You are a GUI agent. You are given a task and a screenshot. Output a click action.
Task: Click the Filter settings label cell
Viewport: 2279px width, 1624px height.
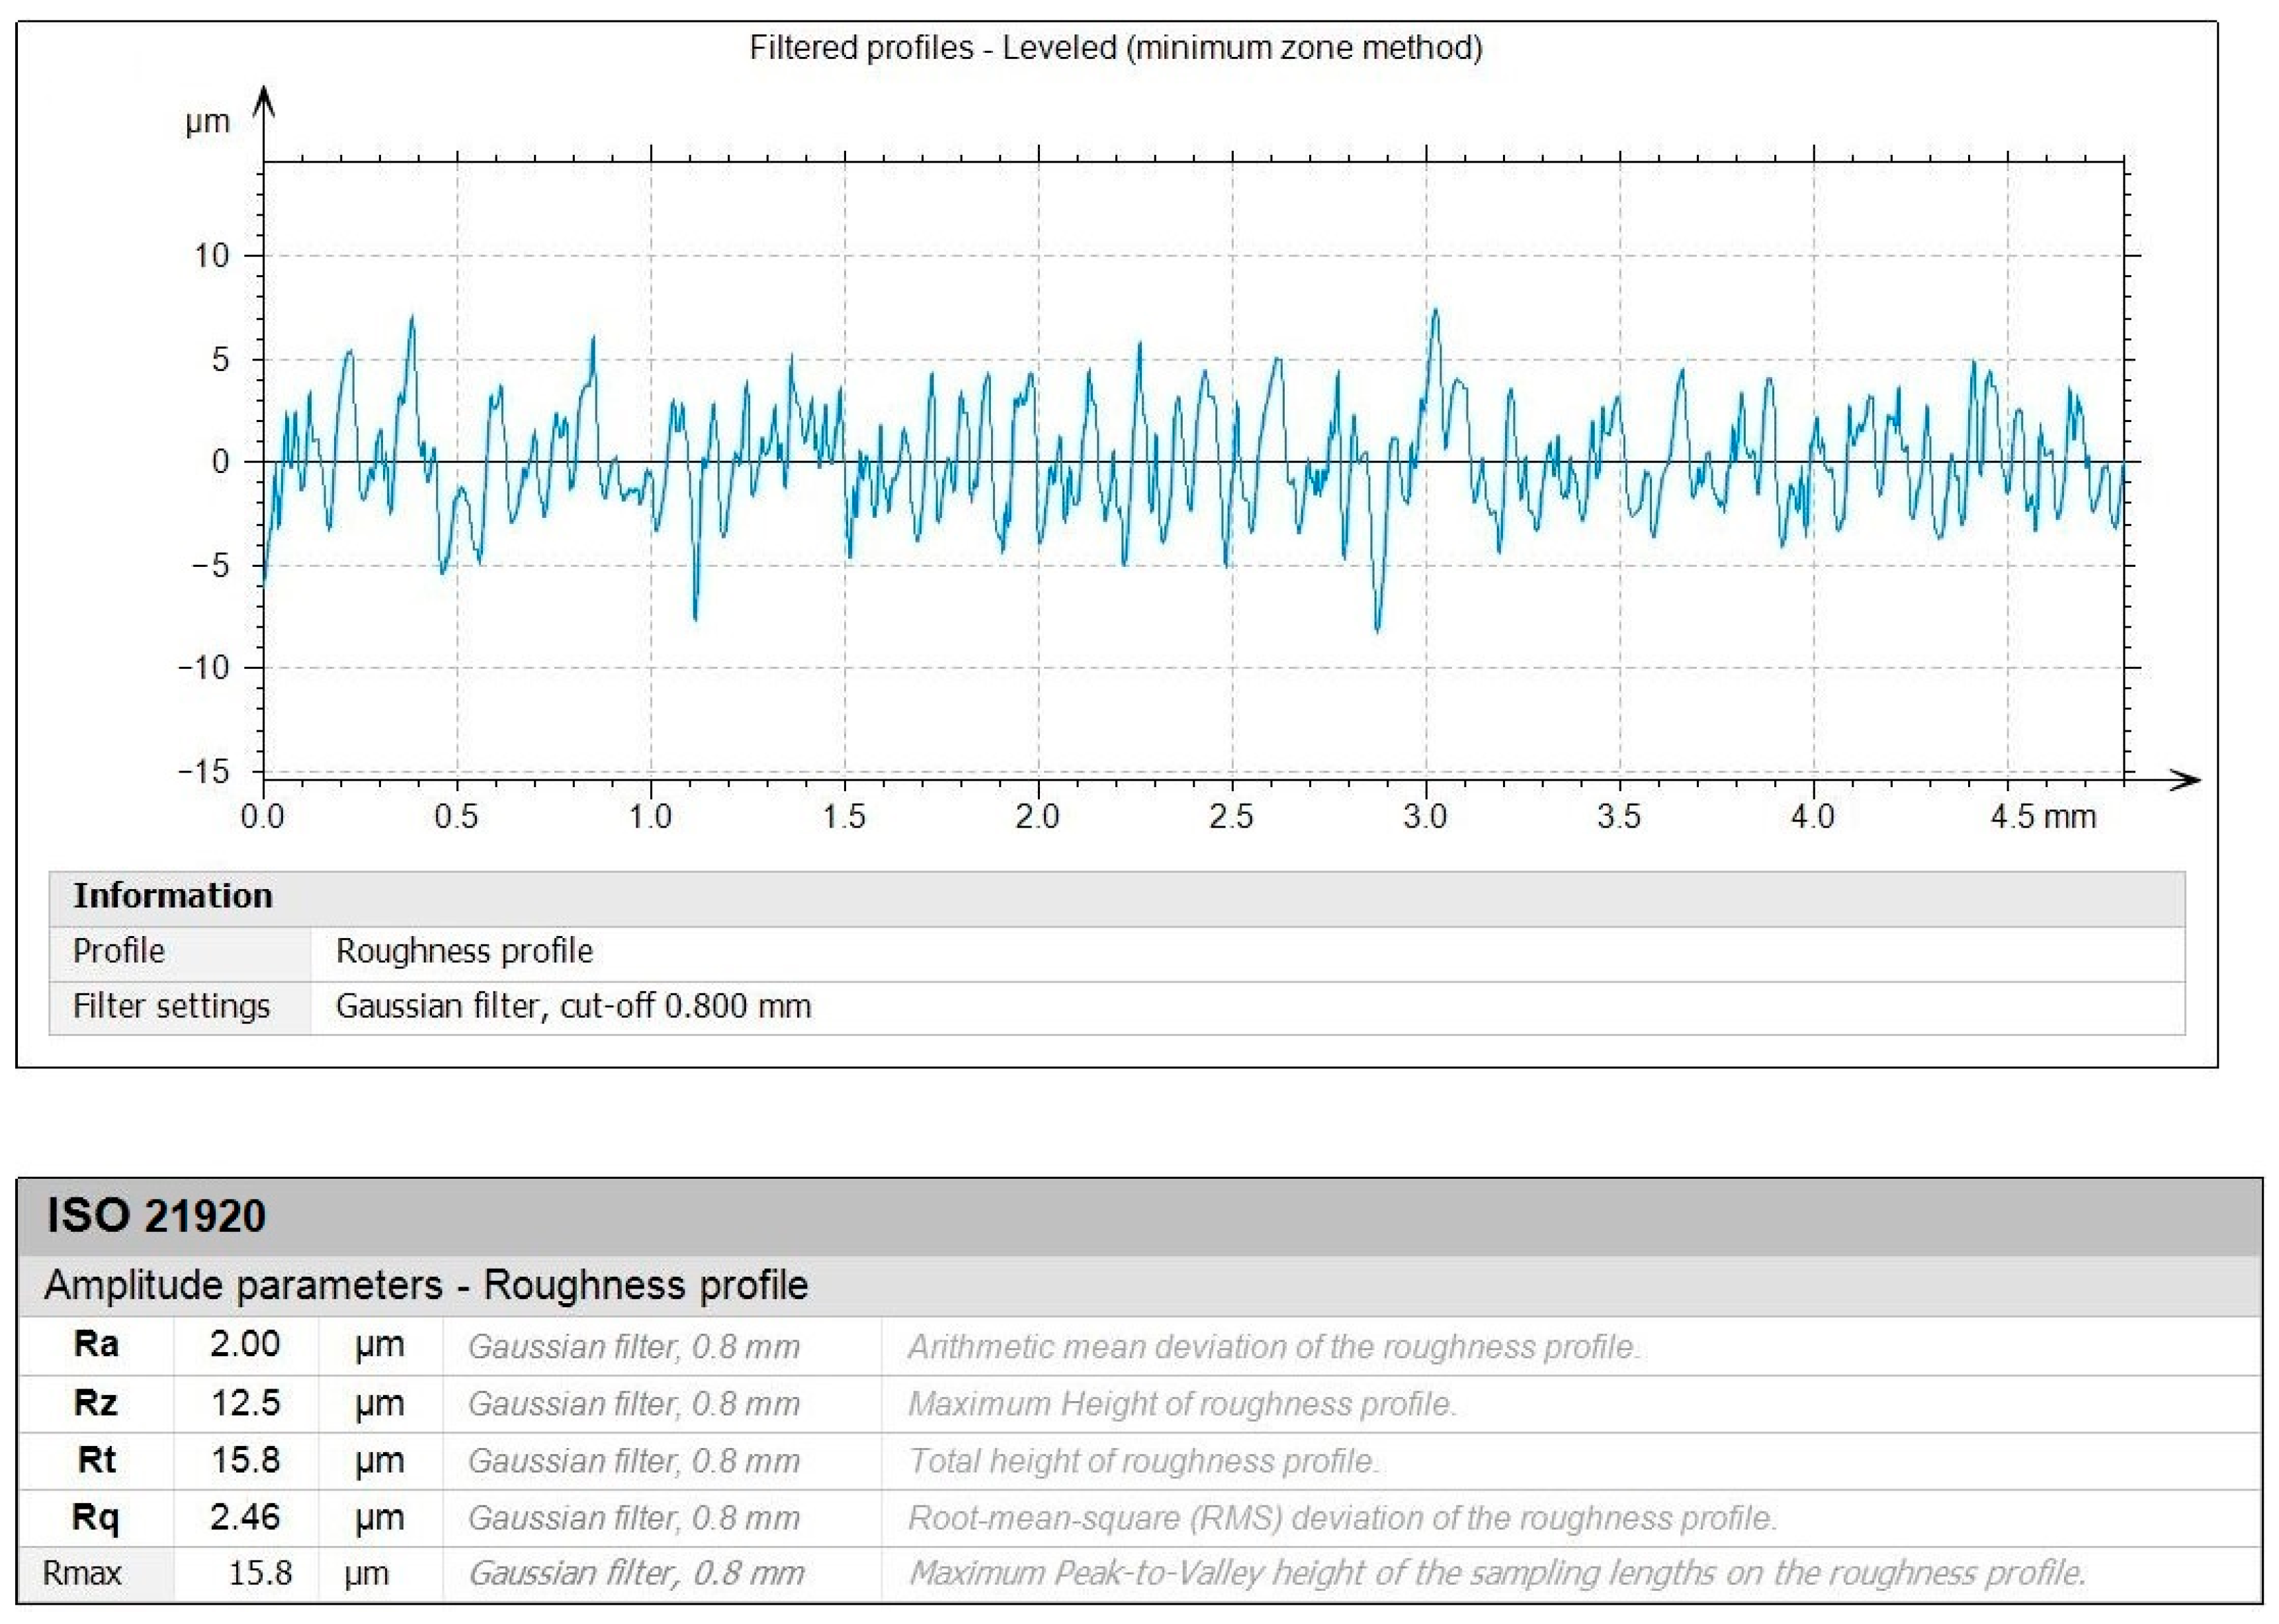click(x=171, y=1006)
